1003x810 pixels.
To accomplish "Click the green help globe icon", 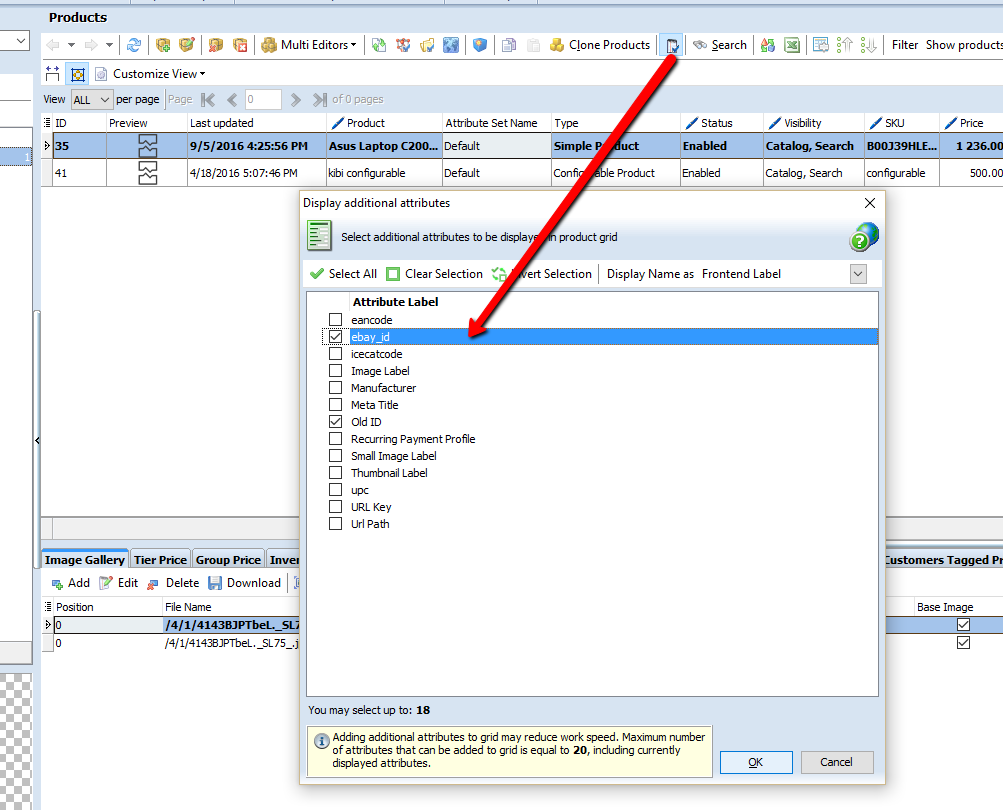I will 863,237.
